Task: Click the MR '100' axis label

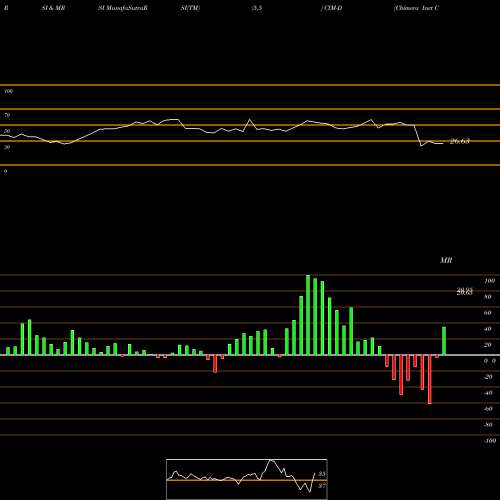Action: pyautogui.click(x=489, y=281)
